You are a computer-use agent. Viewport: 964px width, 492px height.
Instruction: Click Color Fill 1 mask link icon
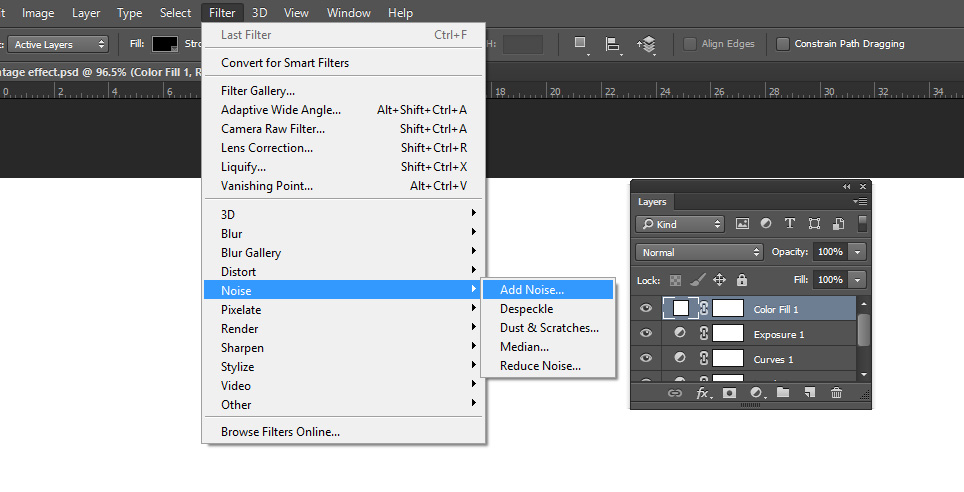pyautogui.click(x=705, y=309)
